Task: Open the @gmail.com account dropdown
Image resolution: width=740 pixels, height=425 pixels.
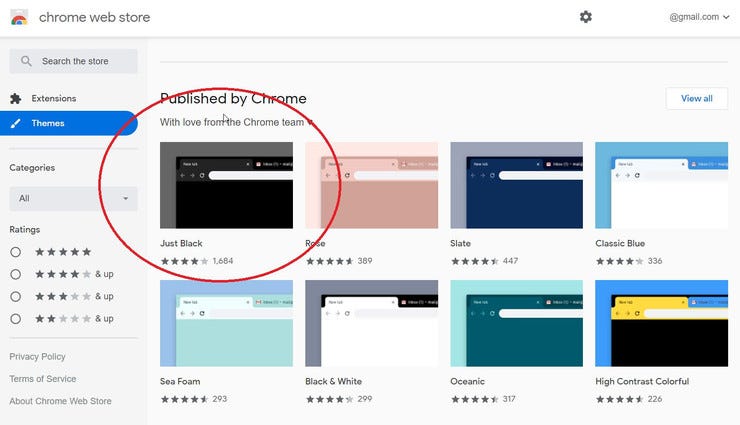Action: (699, 17)
